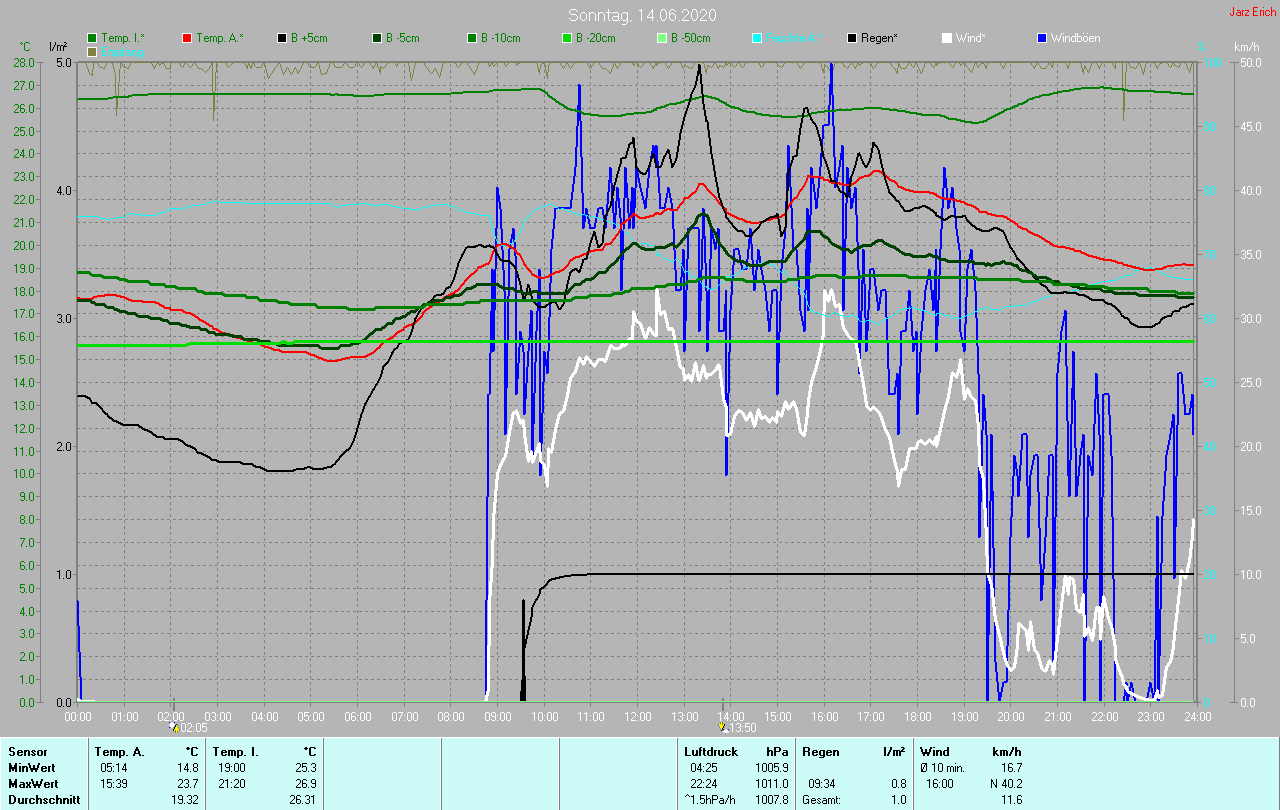Click the Jarz Erich label
Viewport: 1280px width, 810px height.
[1252, 12]
